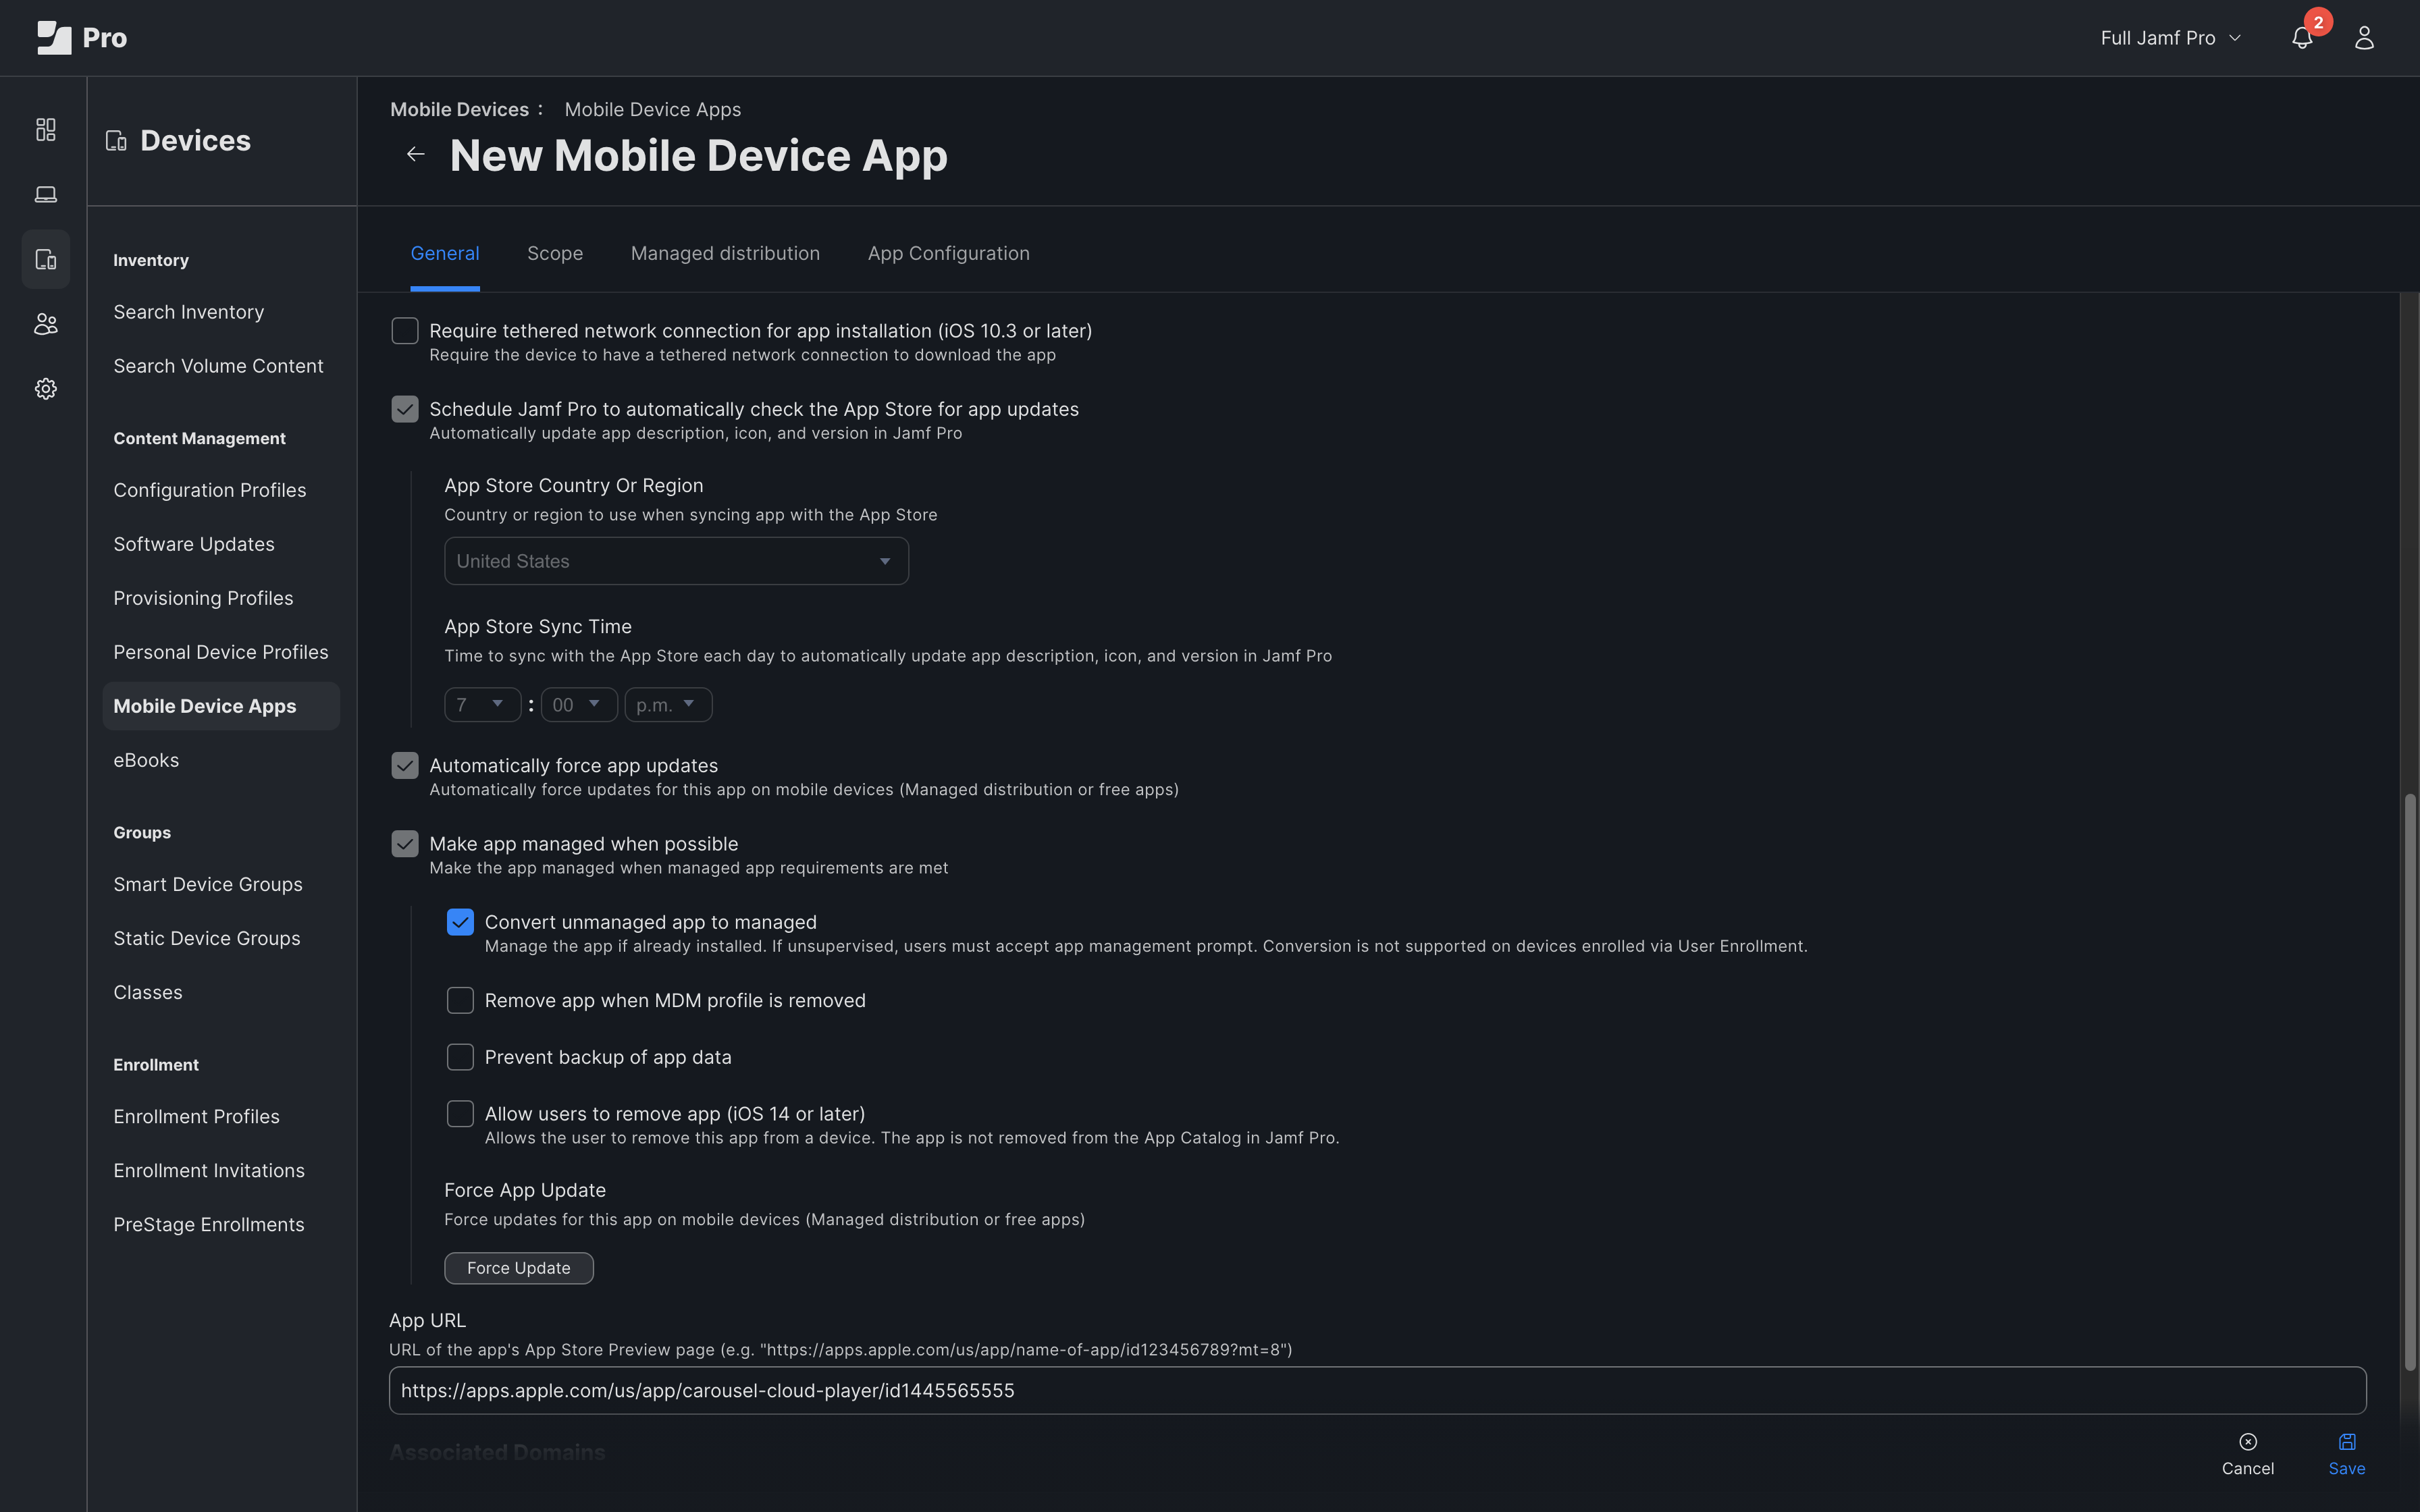Open Provisioning Profiles in sidebar
This screenshot has height=1512, width=2420.
coord(203,598)
